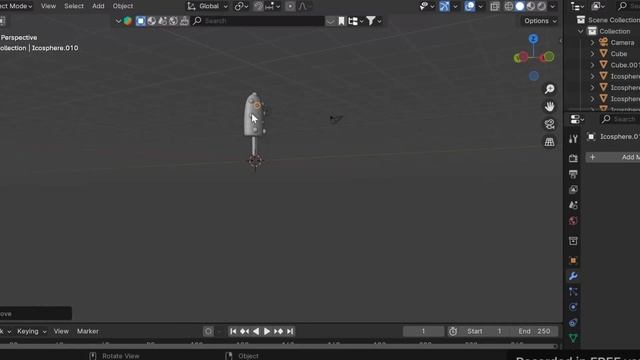Click the colorful Blender asset icon

tap(127, 21)
